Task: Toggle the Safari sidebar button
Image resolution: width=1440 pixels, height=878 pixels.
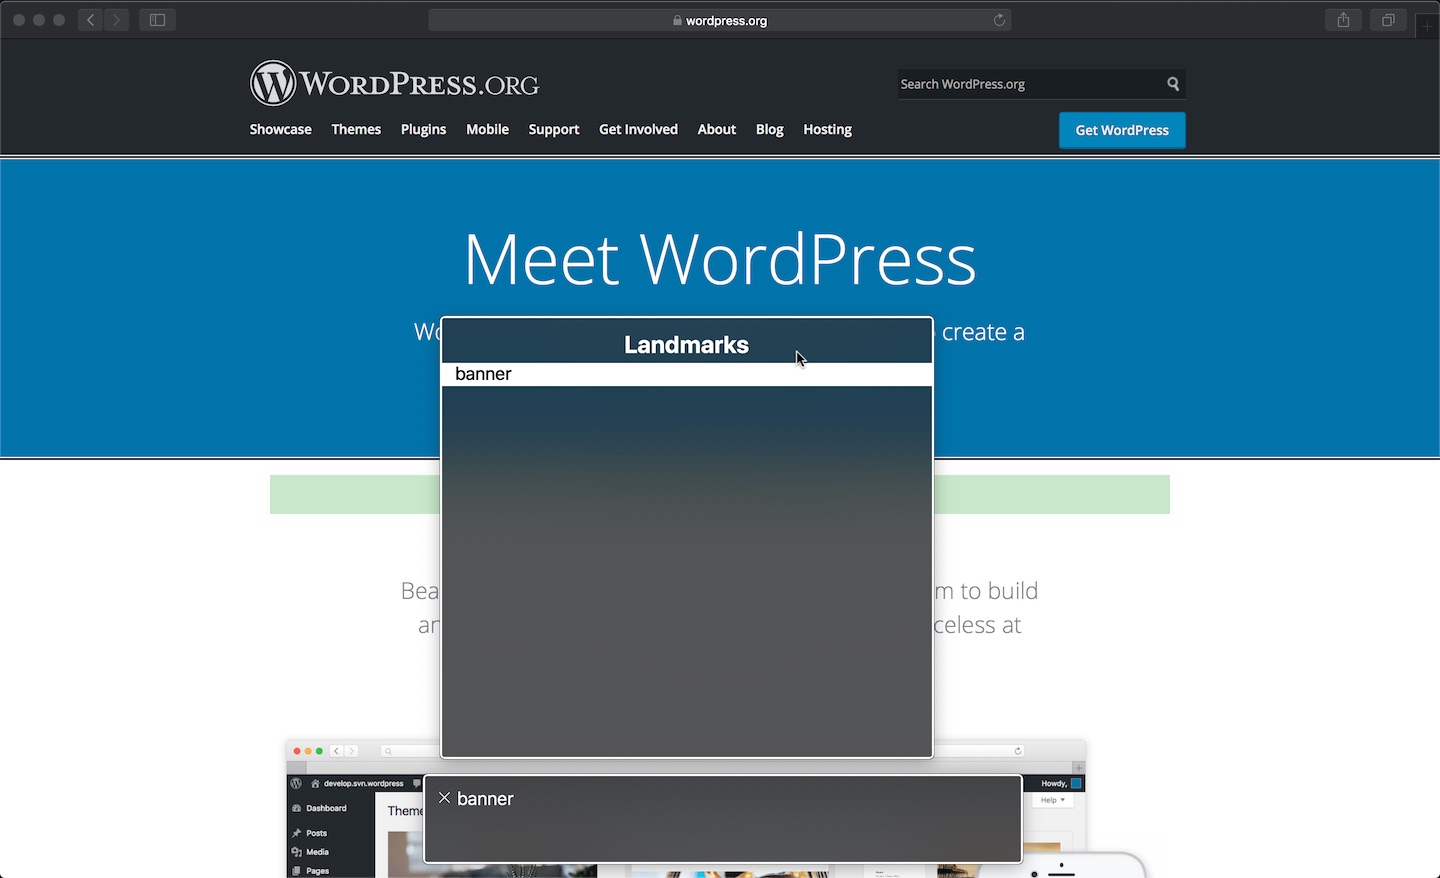Action: pyautogui.click(x=157, y=20)
